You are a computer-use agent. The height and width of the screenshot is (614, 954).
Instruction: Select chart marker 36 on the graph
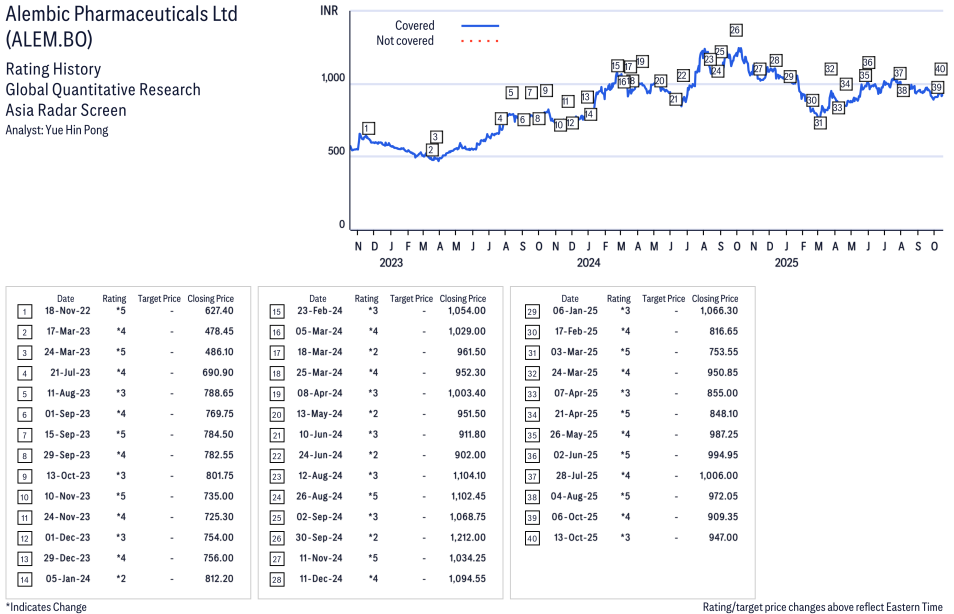(x=868, y=63)
